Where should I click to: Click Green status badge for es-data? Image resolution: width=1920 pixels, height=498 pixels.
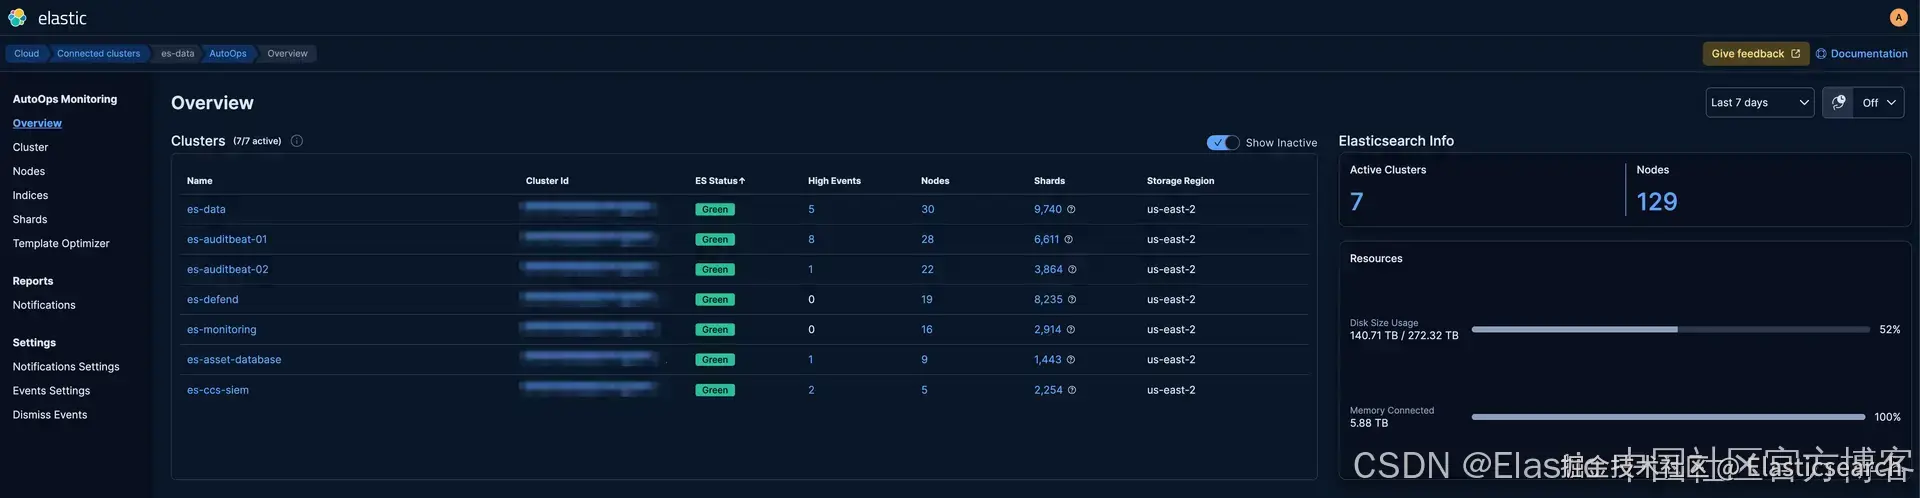coord(715,209)
